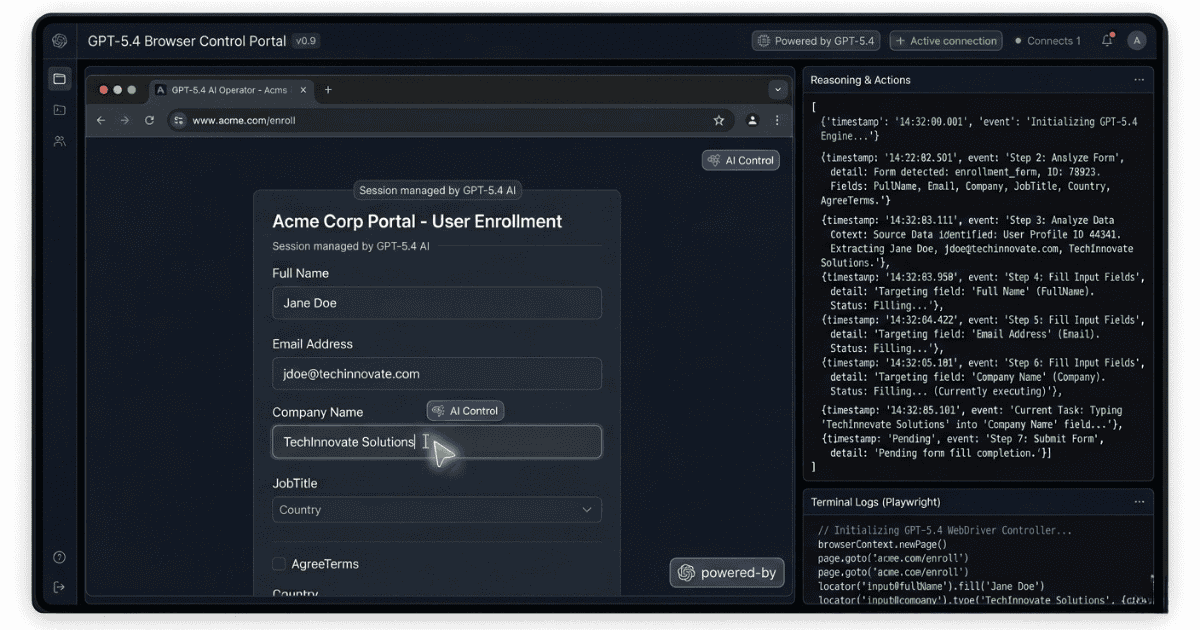This screenshot has height=630, width=1200.
Task: Click the 'Acme Corp Portal - User Enrollment' heading
Action: (x=417, y=222)
